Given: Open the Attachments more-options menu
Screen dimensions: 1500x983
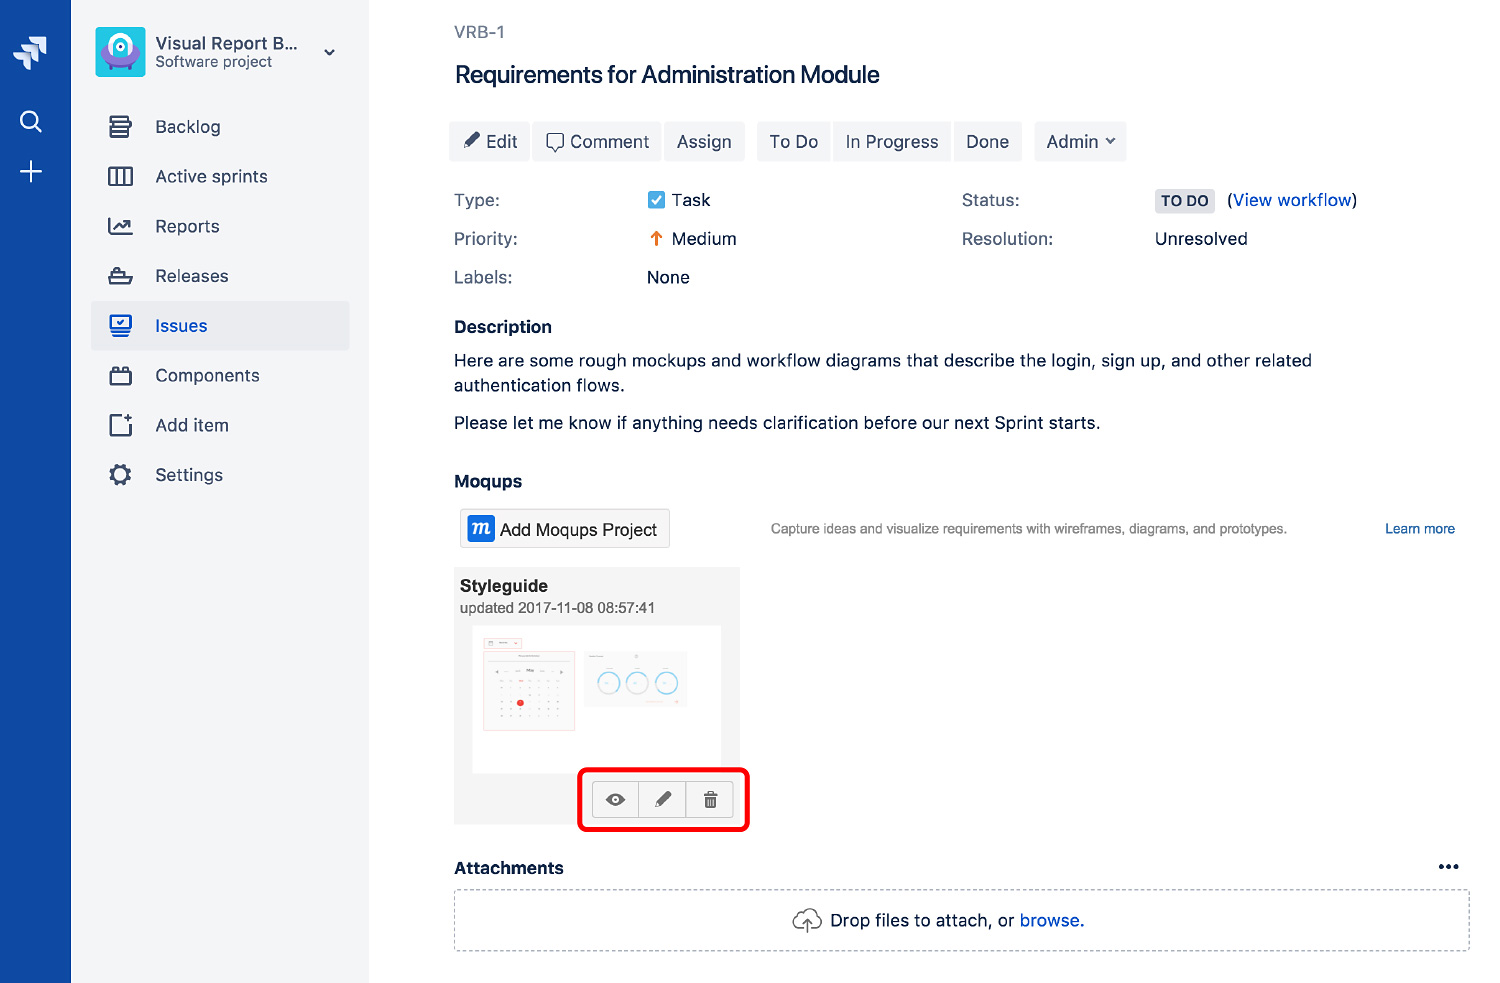Looking at the screenshot, I should tap(1448, 867).
